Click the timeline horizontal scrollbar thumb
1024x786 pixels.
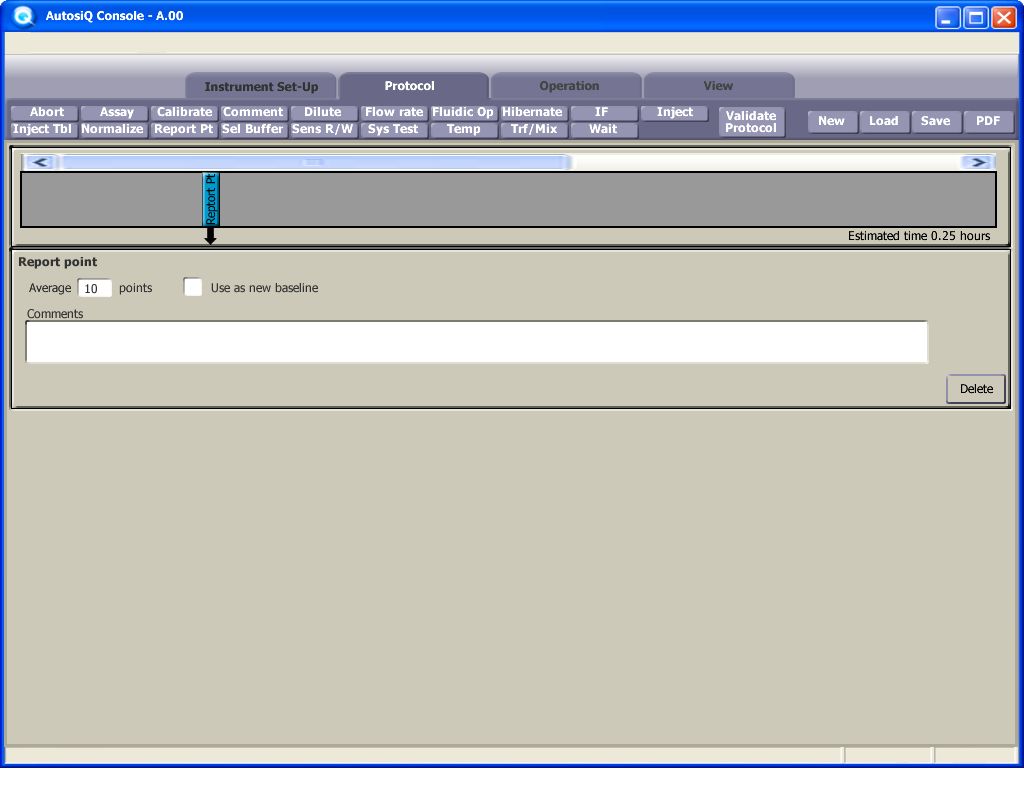315,162
